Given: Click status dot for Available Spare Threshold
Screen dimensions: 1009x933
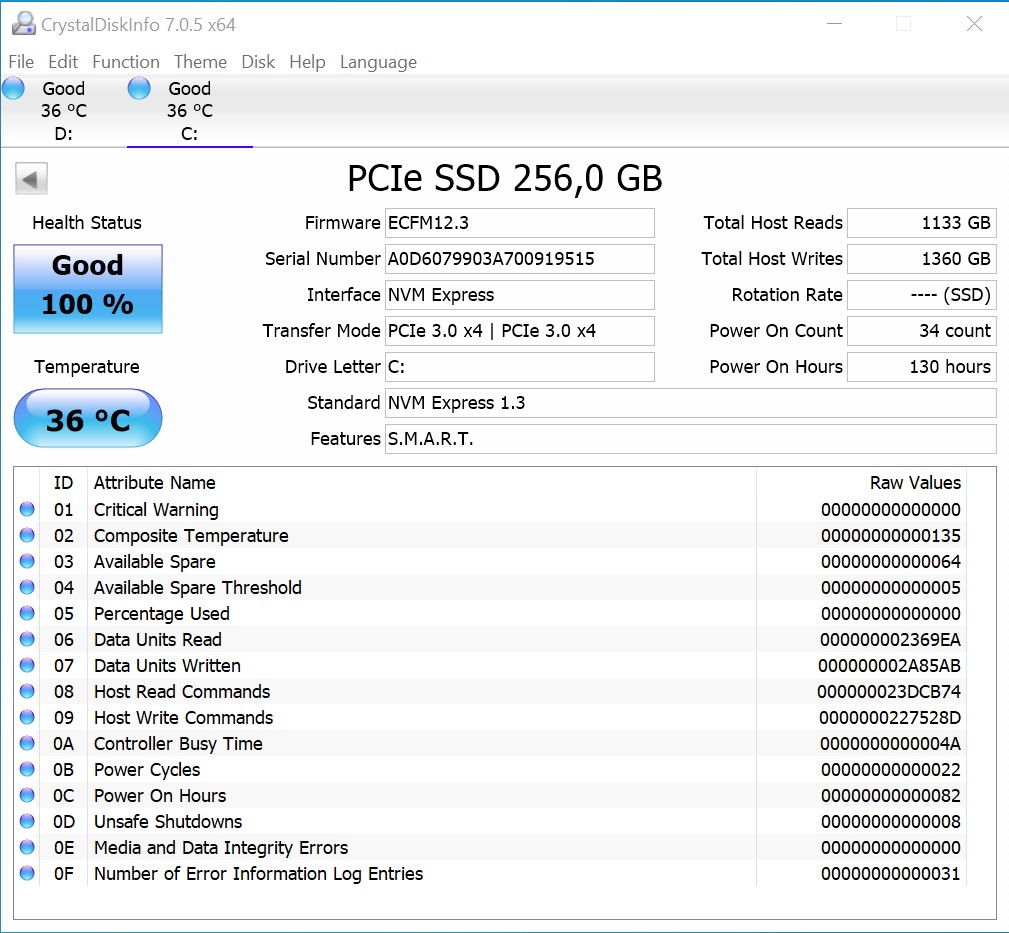Looking at the screenshot, I should [x=27, y=587].
